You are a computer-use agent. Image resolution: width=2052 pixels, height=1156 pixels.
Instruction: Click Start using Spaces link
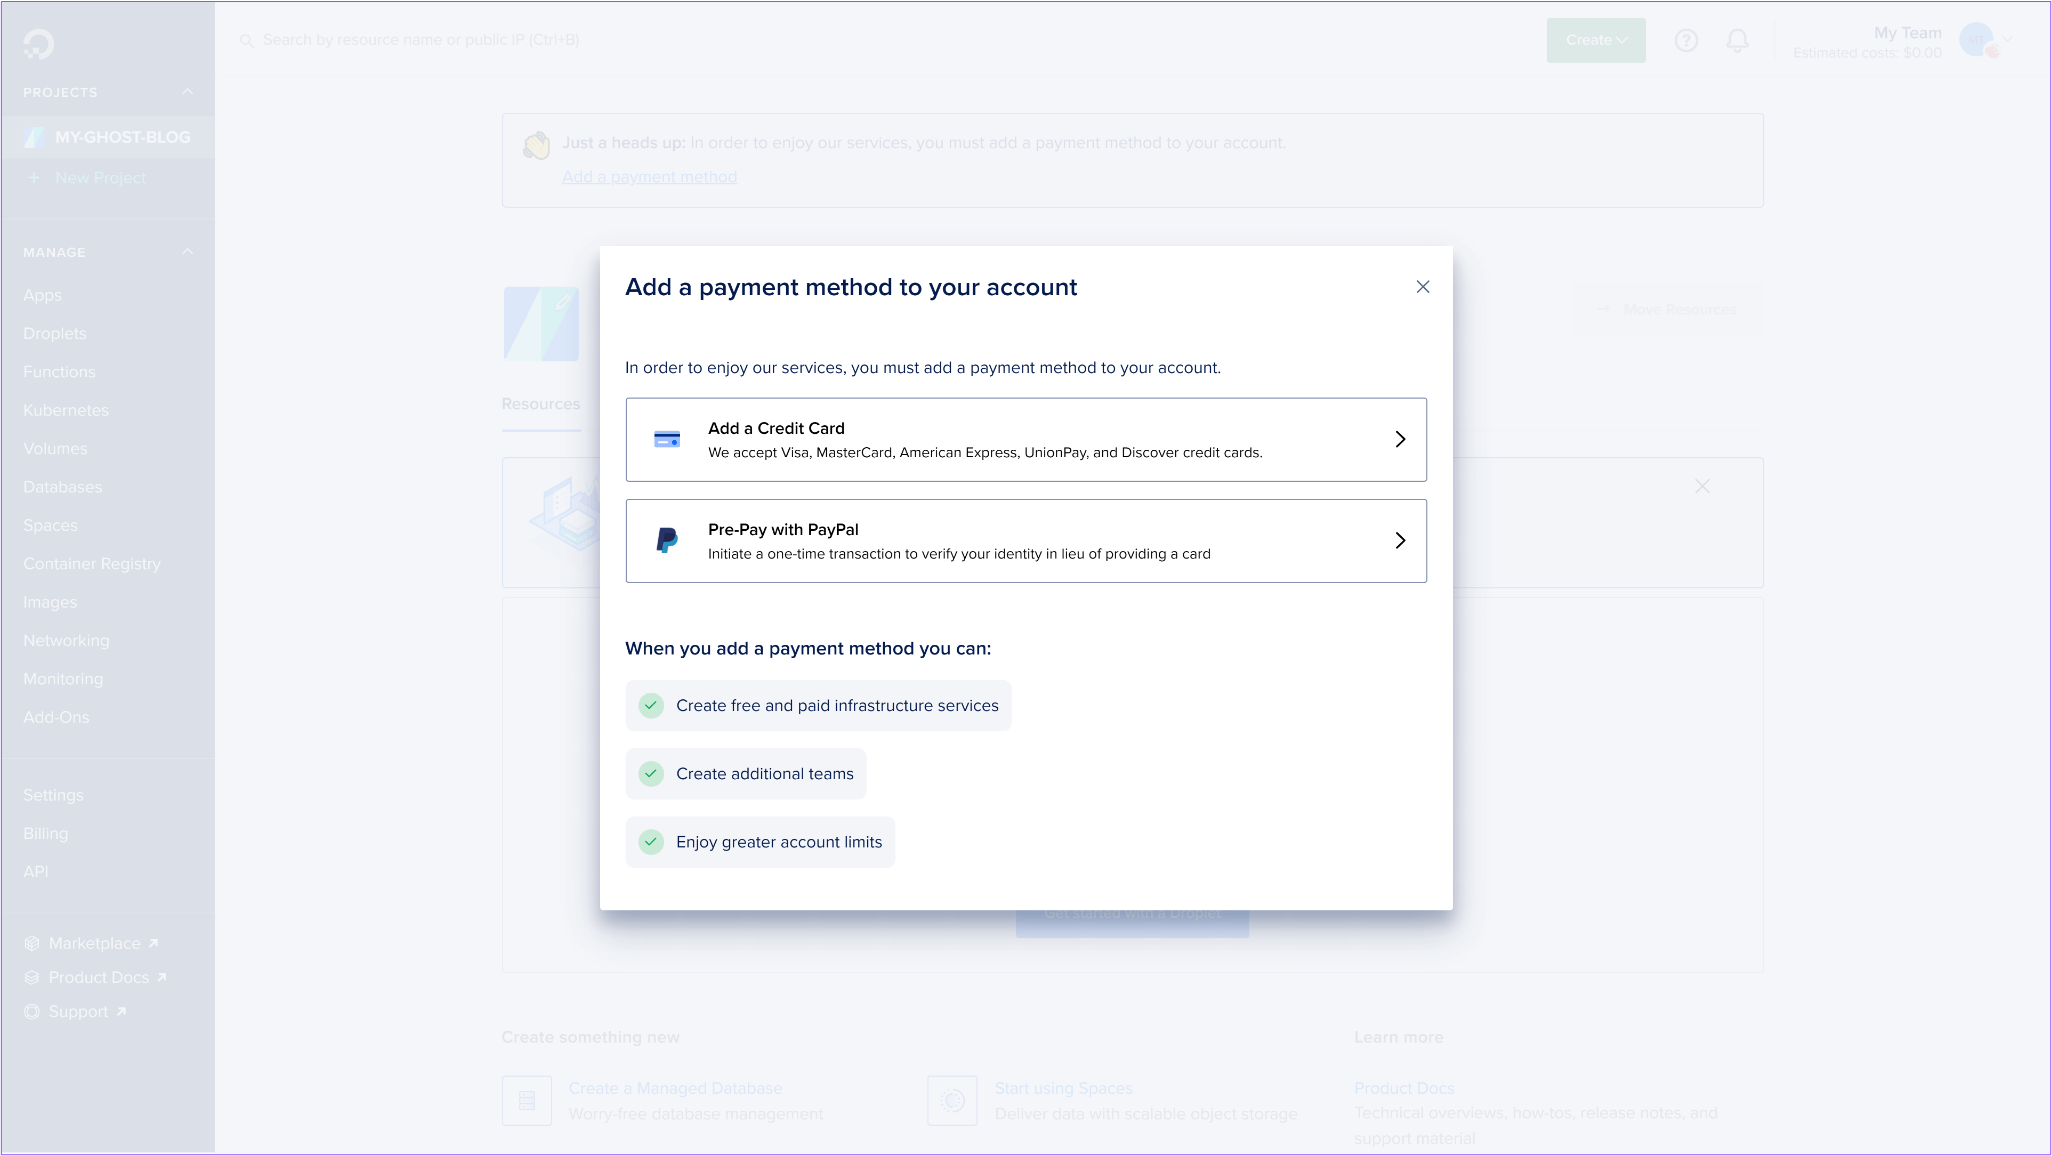[x=1063, y=1088]
